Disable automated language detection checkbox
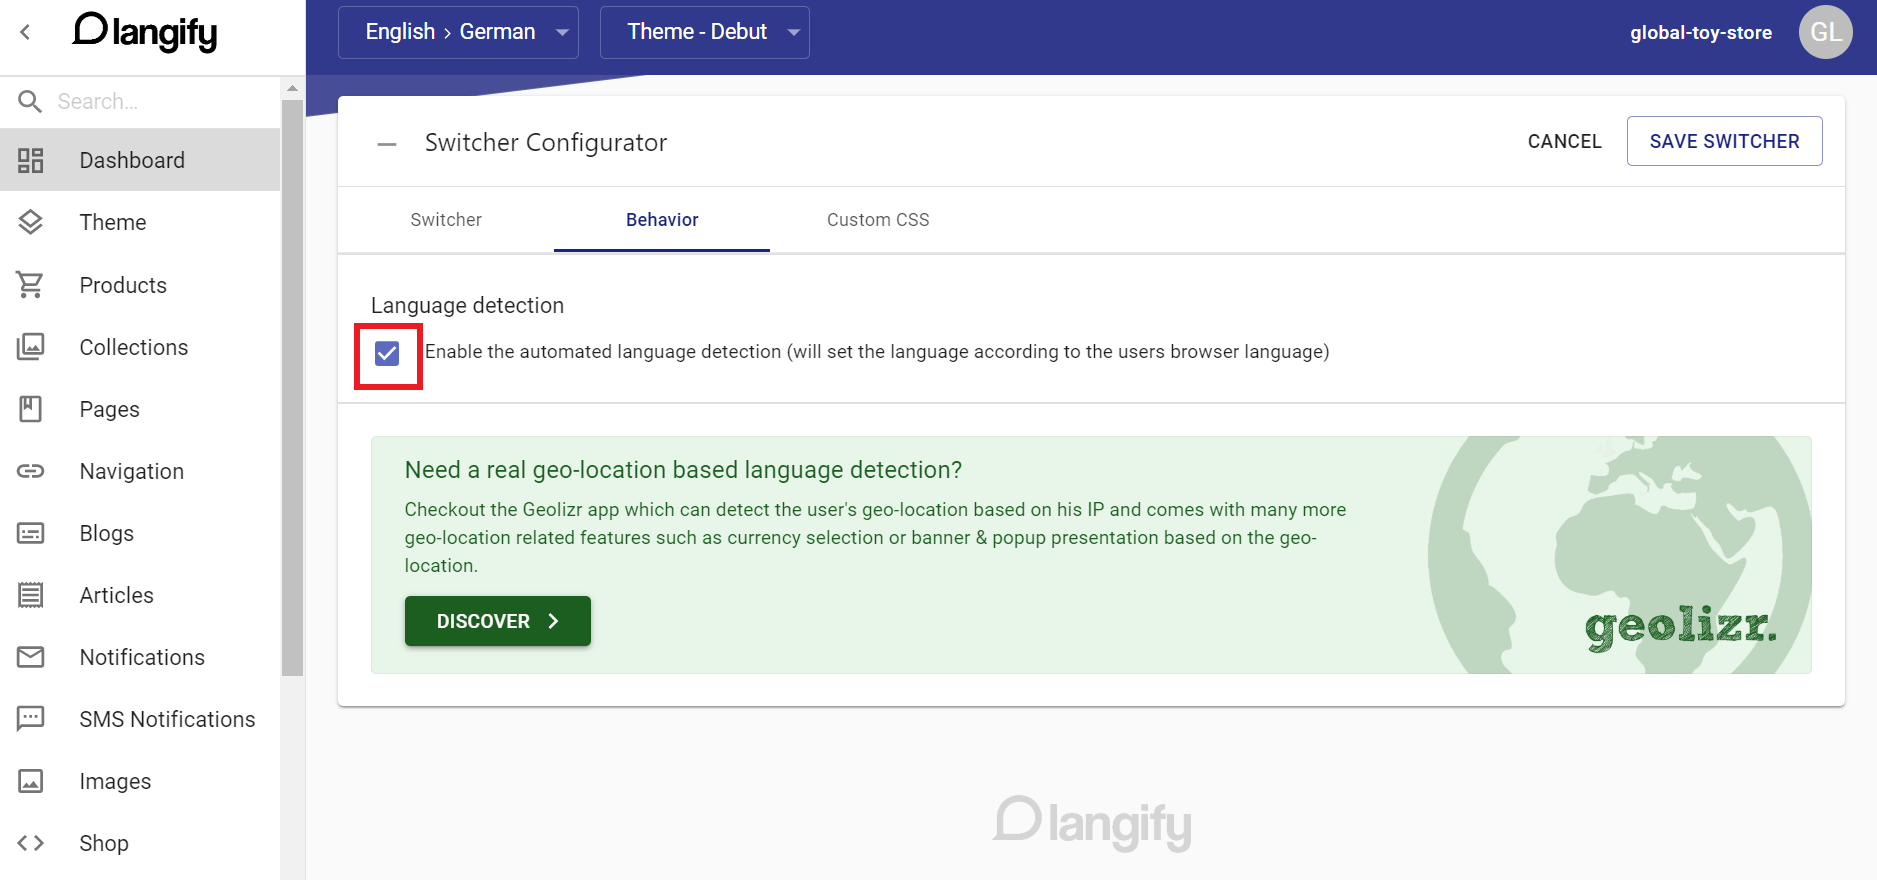1877x880 pixels. pos(387,353)
